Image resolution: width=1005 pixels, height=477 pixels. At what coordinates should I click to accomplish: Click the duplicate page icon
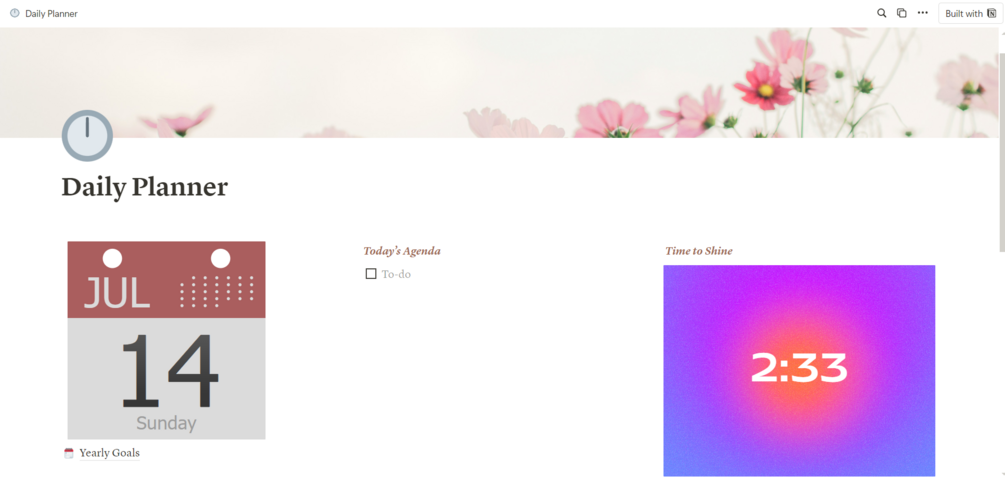click(902, 13)
